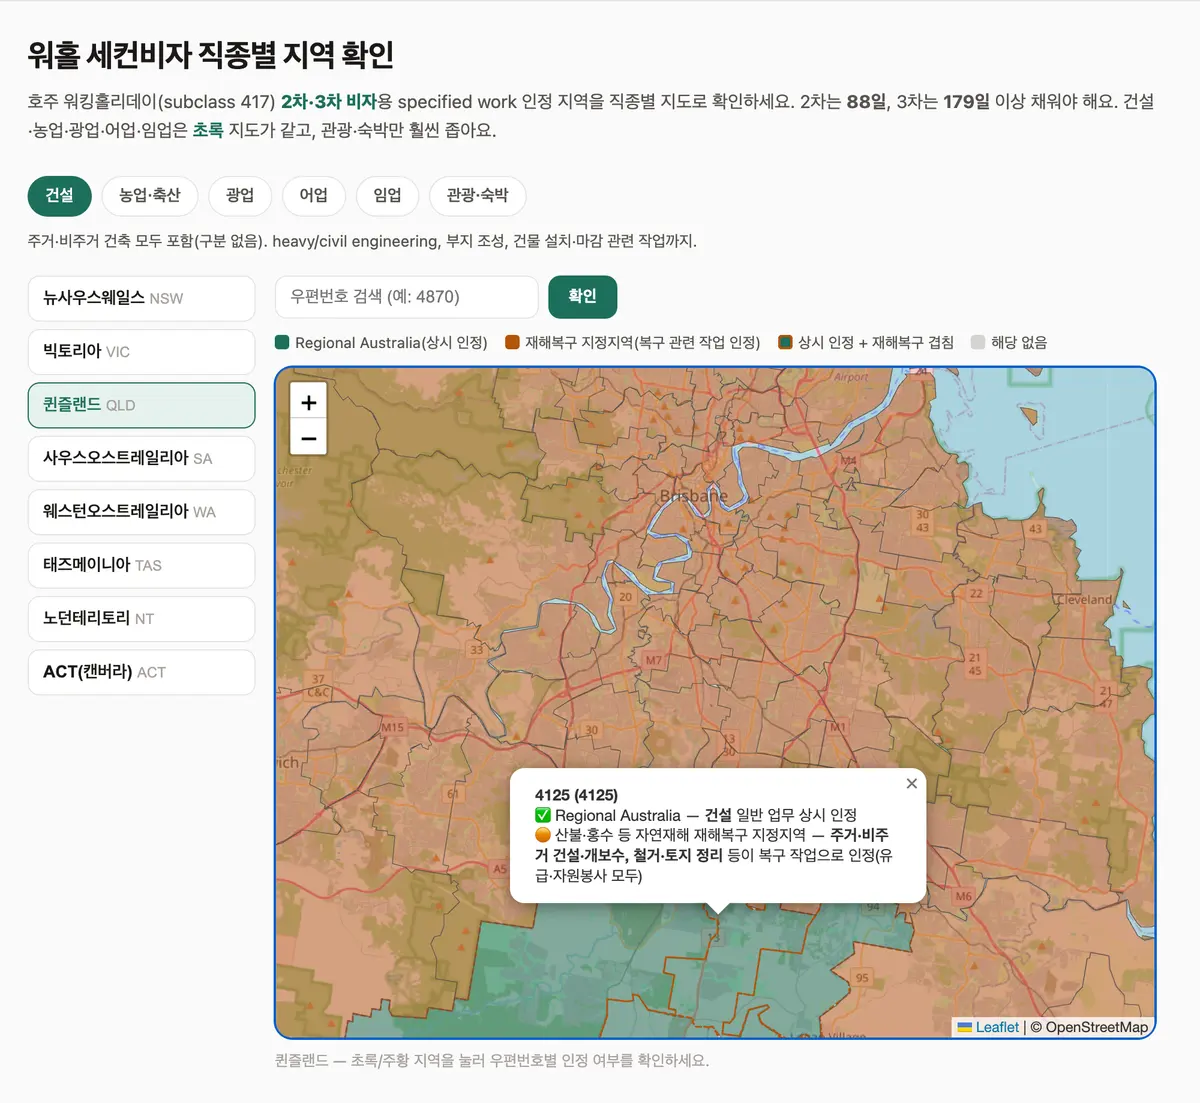The height and width of the screenshot is (1103, 1200).
Task: Select 퀸즐랜드 QLD state
Action: pos(141,405)
